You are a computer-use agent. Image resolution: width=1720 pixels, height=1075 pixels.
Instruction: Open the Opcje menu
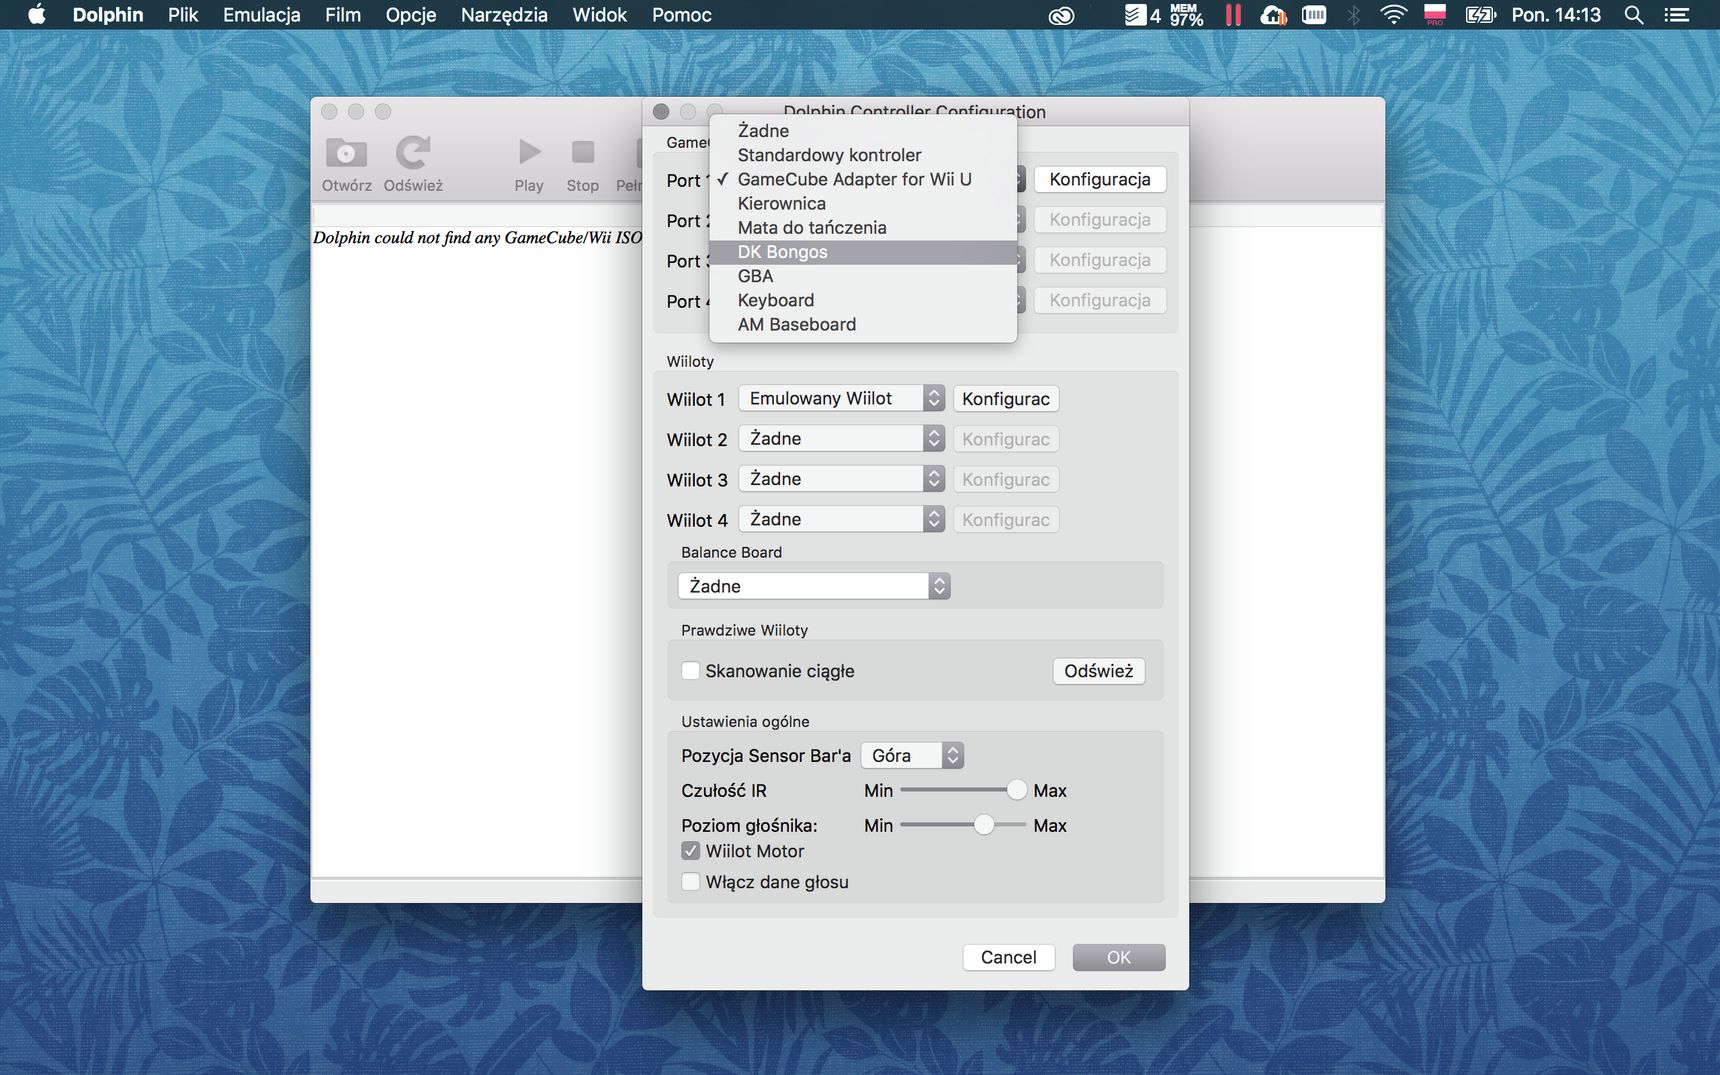point(411,14)
